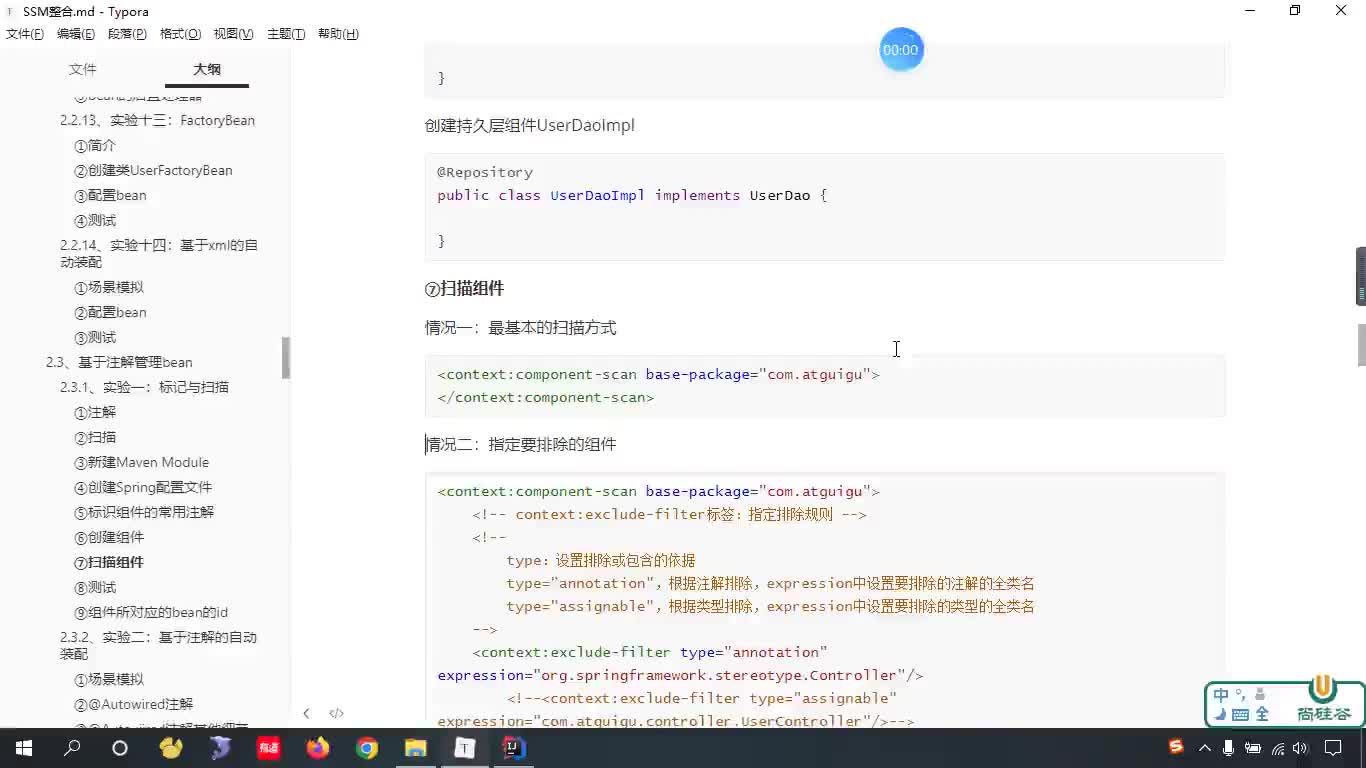
Task: Open 帮助(H) menu
Action: pyautogui.click(x=338, y=34)
